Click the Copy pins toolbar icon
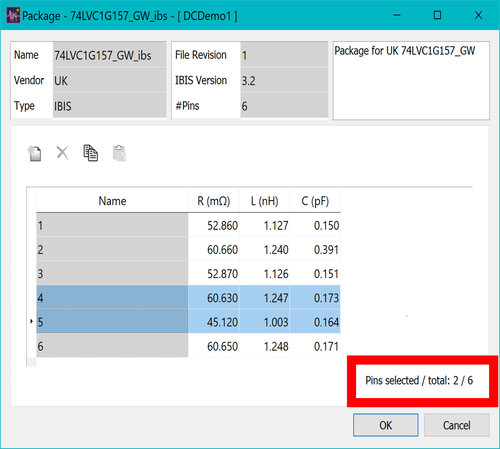 [x=90, y=153]
